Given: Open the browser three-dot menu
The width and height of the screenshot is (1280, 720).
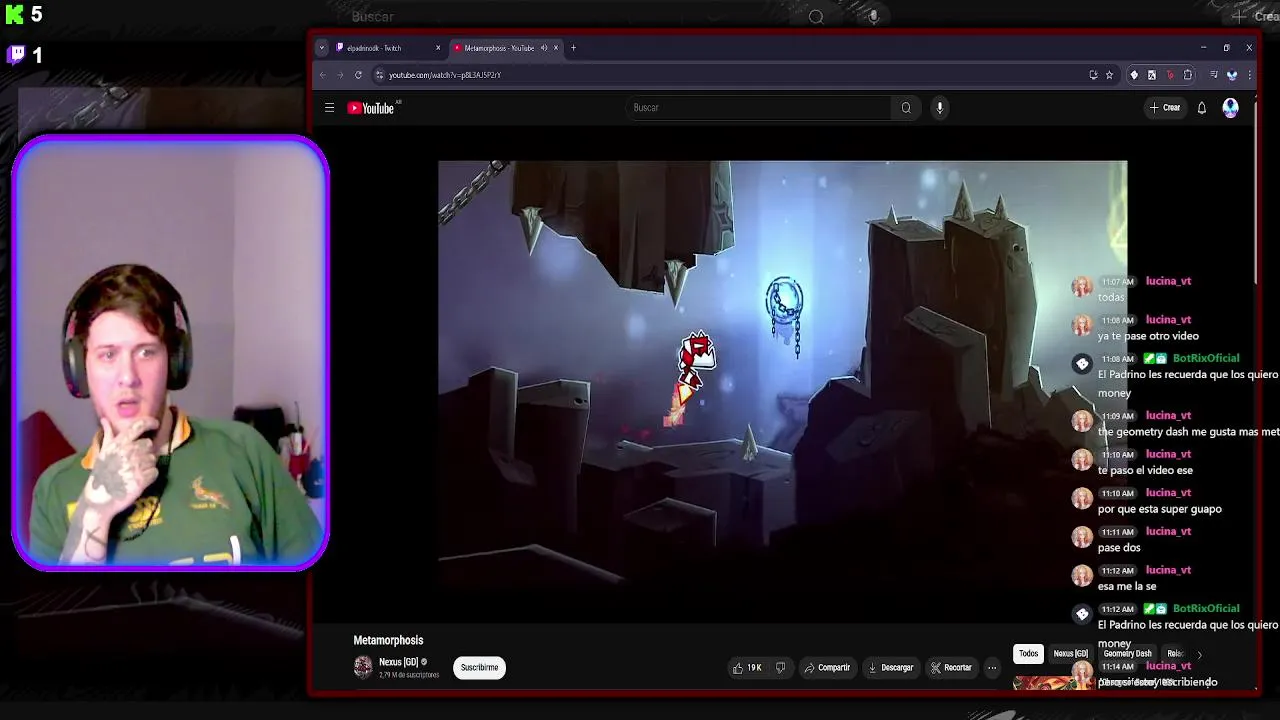Looking at the screenshot, I should point(1249,75).
